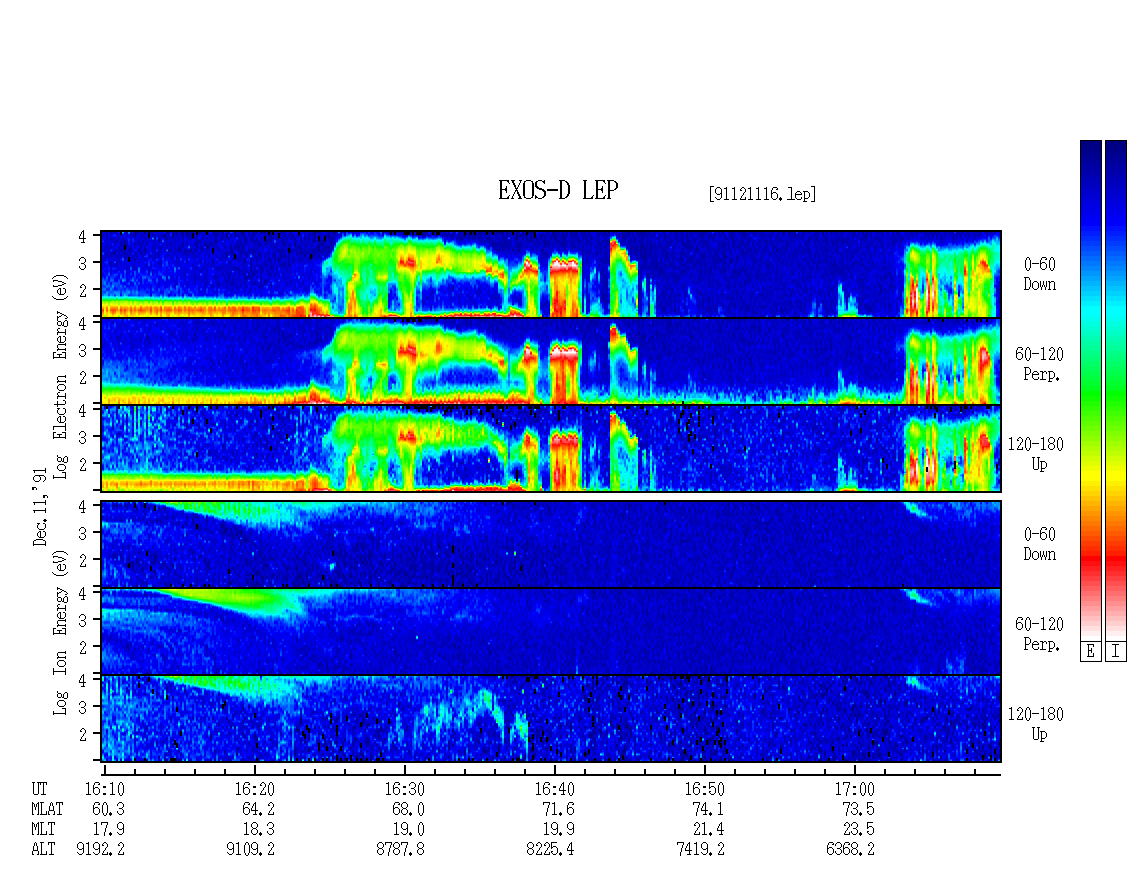Open the ion 0-60 Down spectrogram panel
1130x875 pixels.
pyautogui.click(x=551, y=544)
